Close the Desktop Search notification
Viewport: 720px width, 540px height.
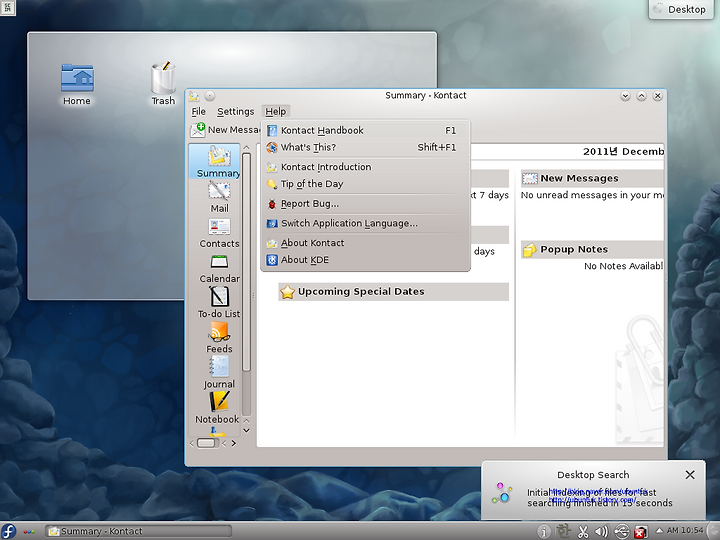690,475
